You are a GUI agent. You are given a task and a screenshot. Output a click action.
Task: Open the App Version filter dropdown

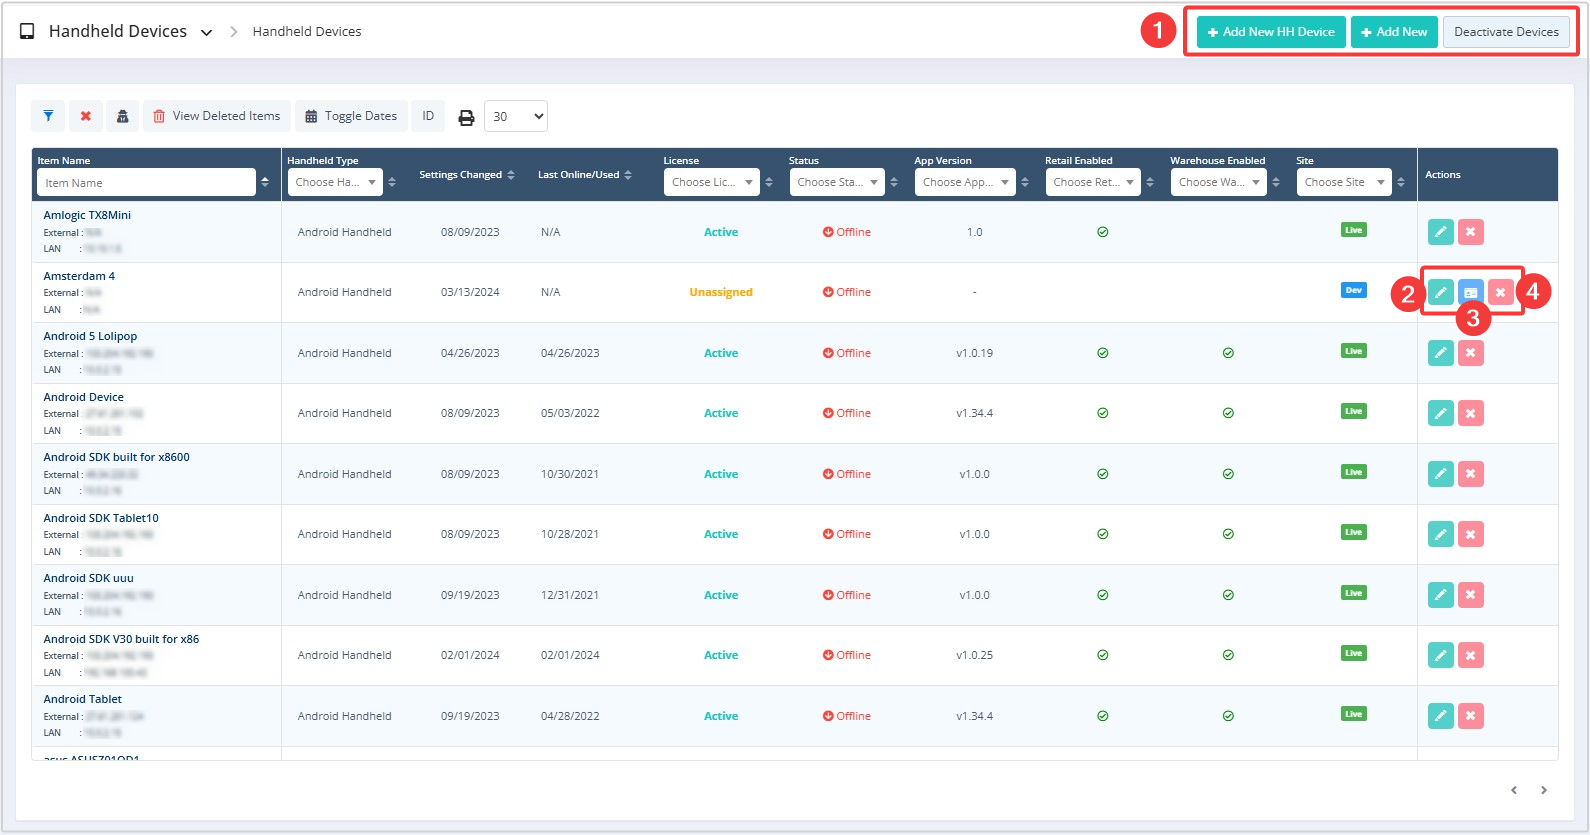965,182
